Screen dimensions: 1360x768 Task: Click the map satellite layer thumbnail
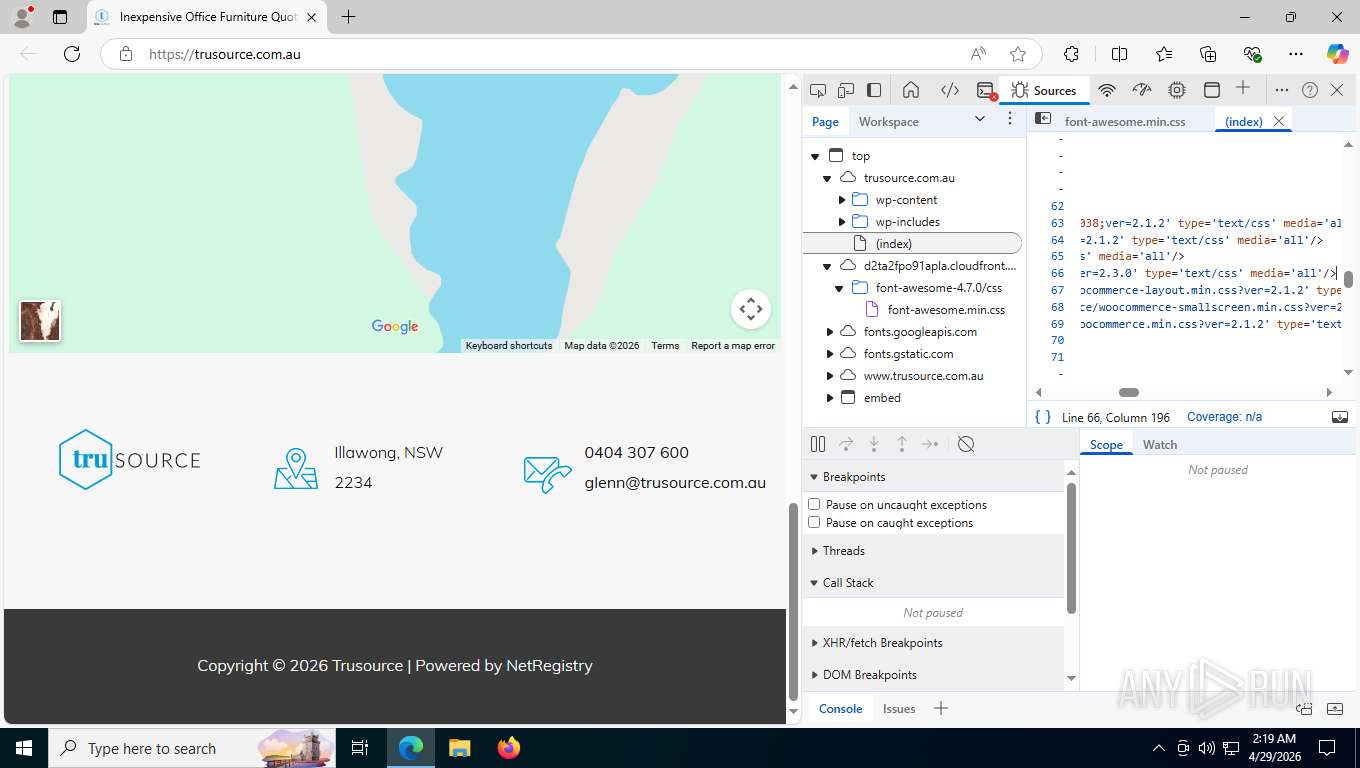pyautogui.click(x=40, y=321)
